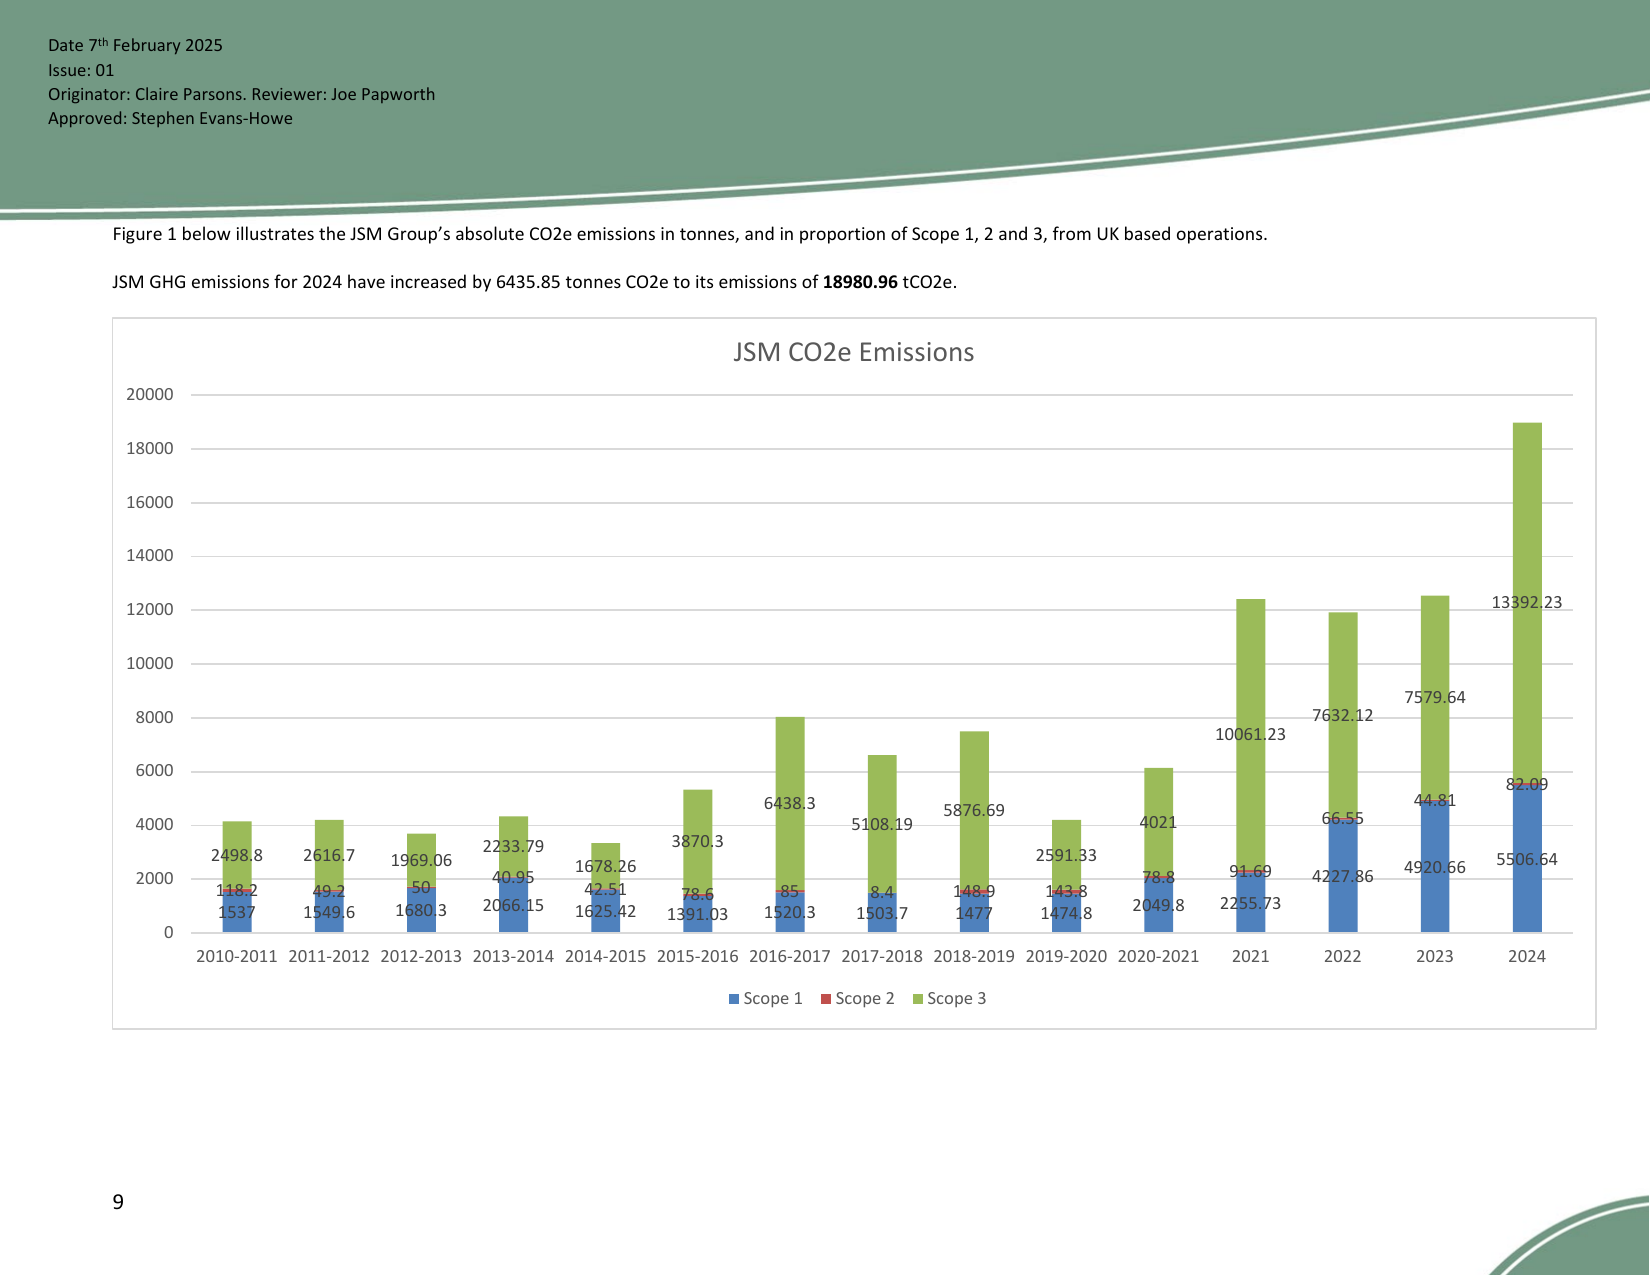
Task: Click the 5506.64 data label
Action: (1527, 859)
